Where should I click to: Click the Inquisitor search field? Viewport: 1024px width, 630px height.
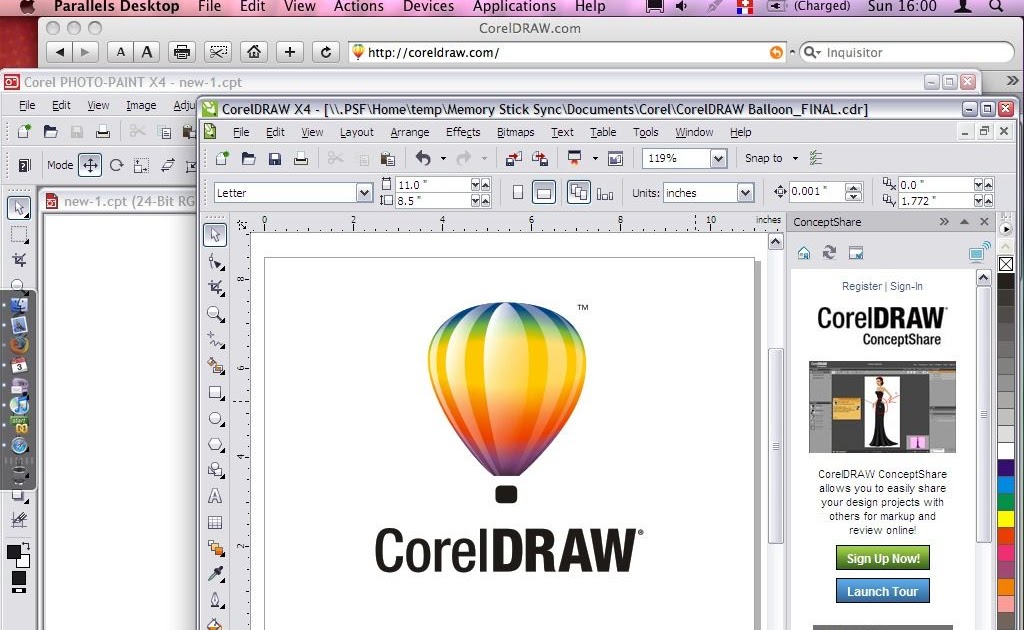click(x=906, y=52)
